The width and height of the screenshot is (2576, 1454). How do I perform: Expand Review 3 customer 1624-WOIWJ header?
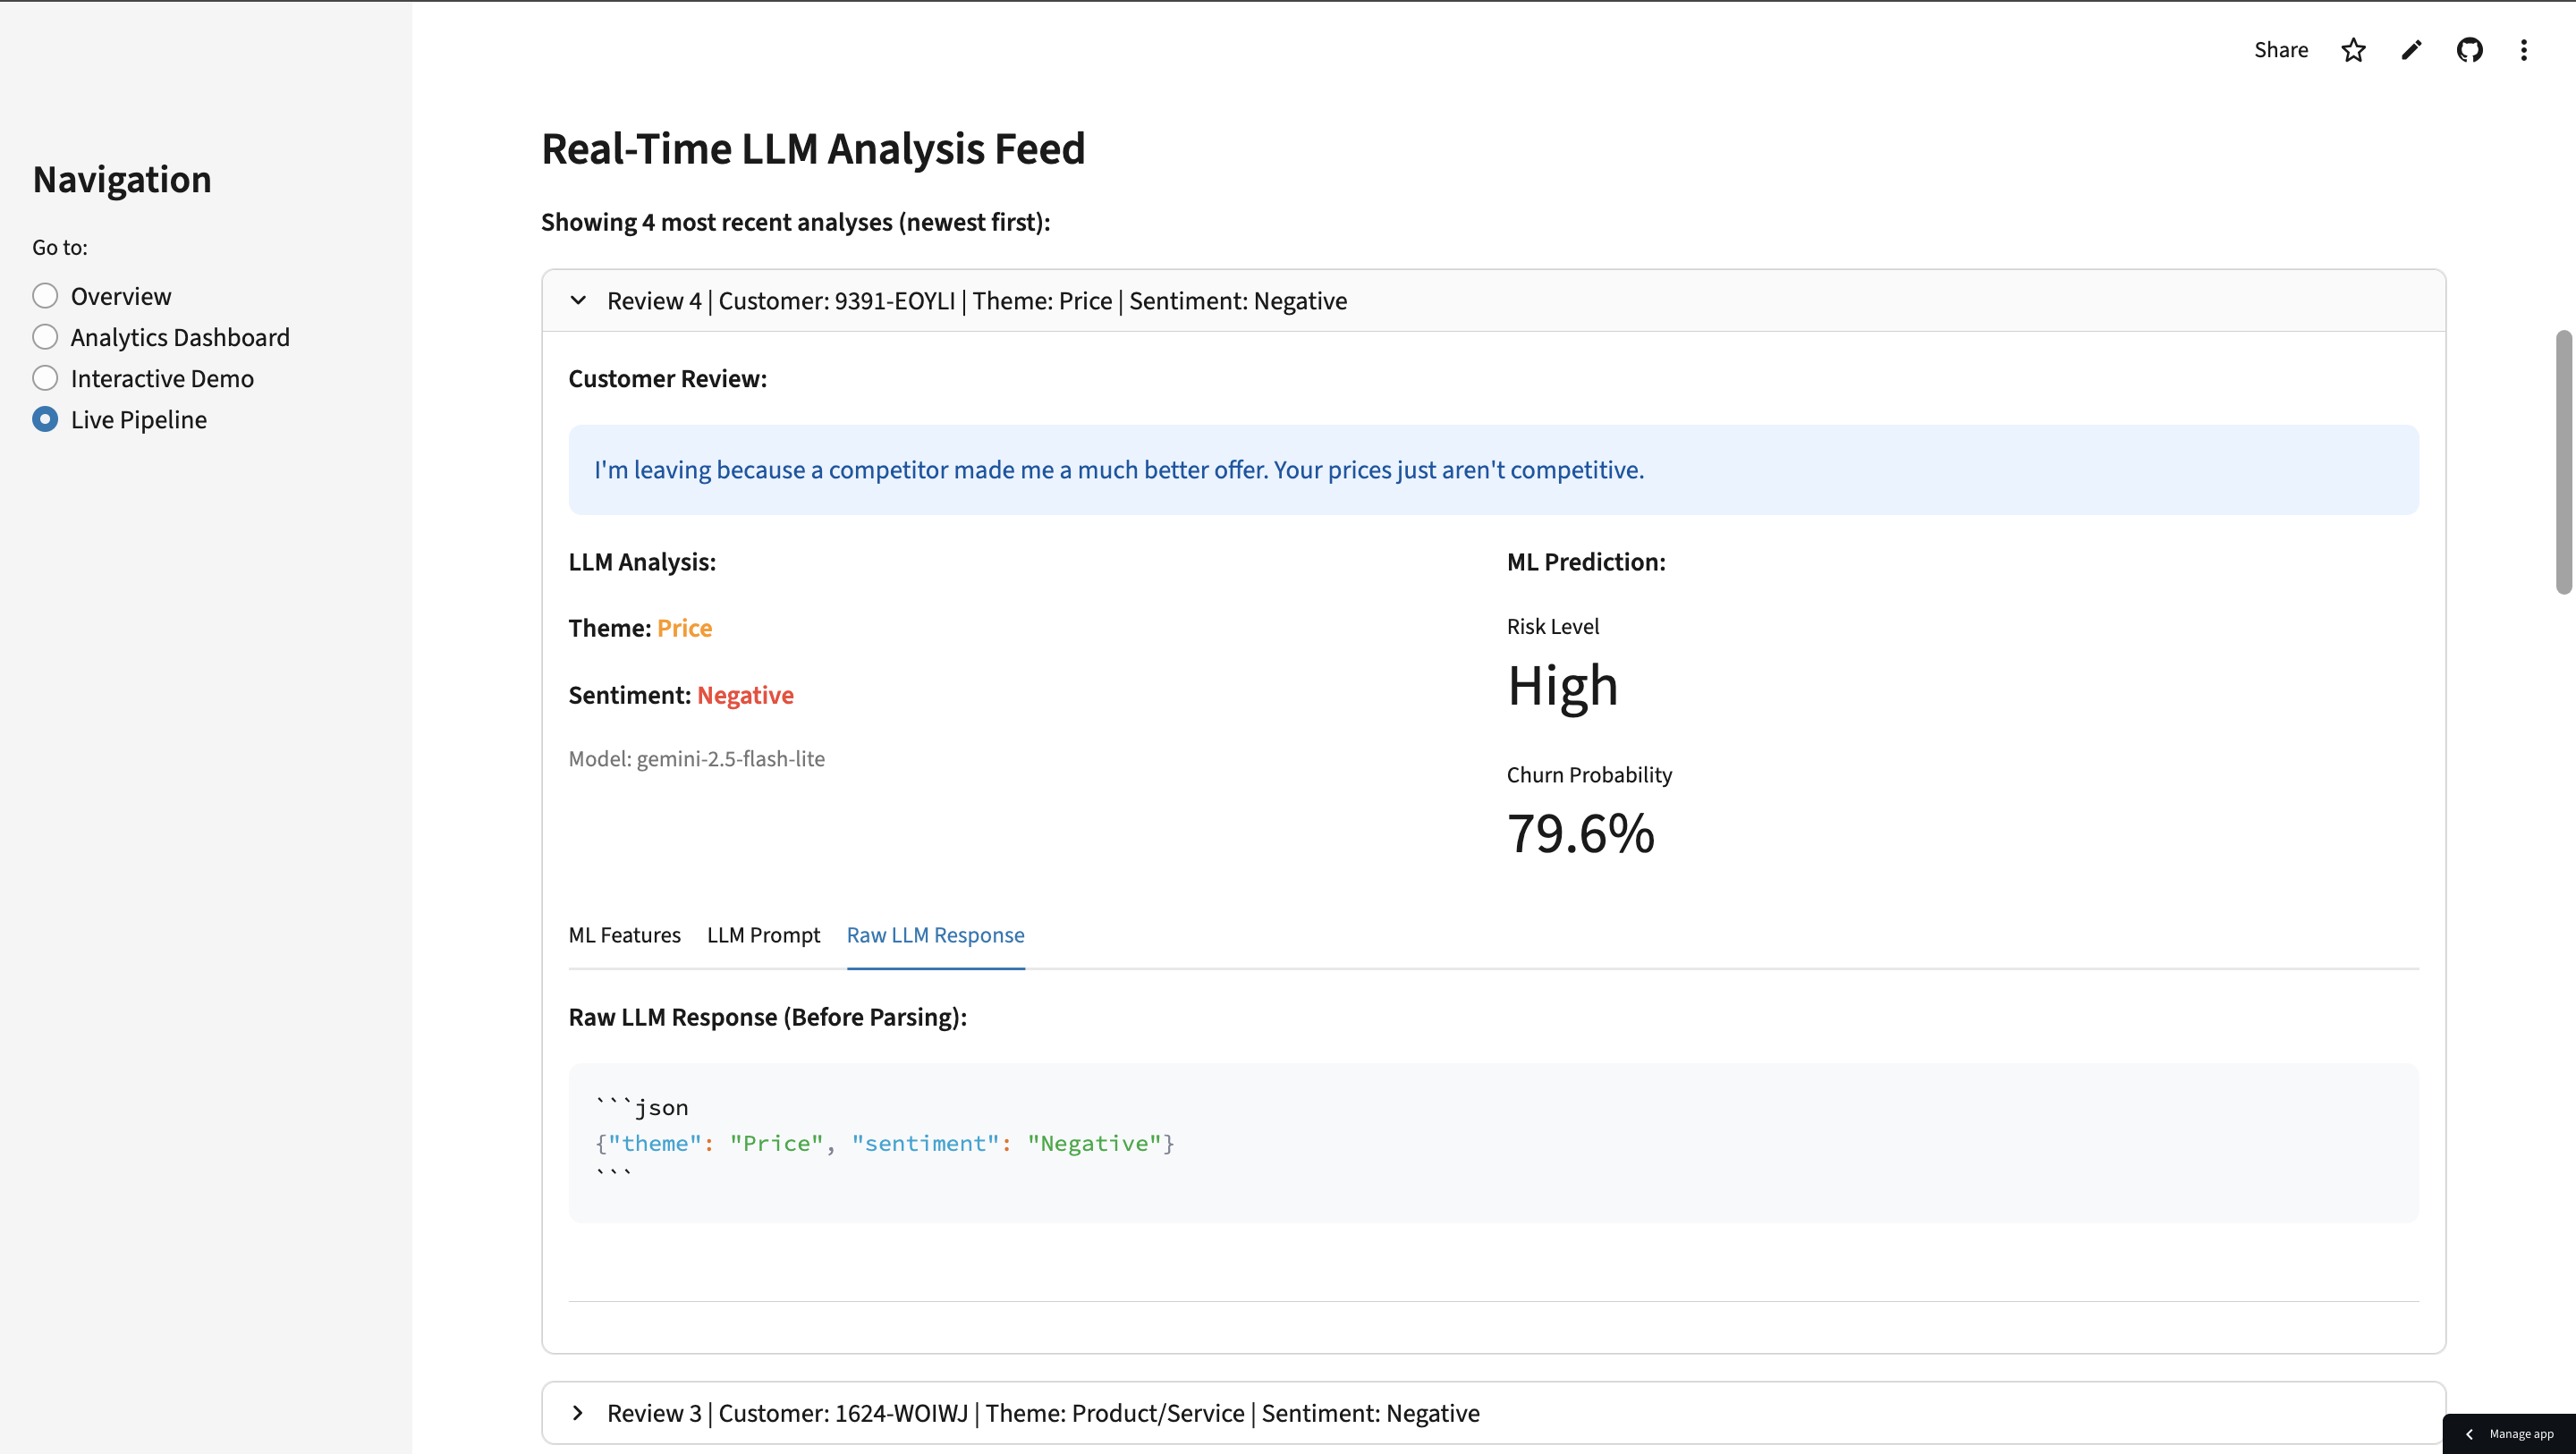pos(1042,1413)
